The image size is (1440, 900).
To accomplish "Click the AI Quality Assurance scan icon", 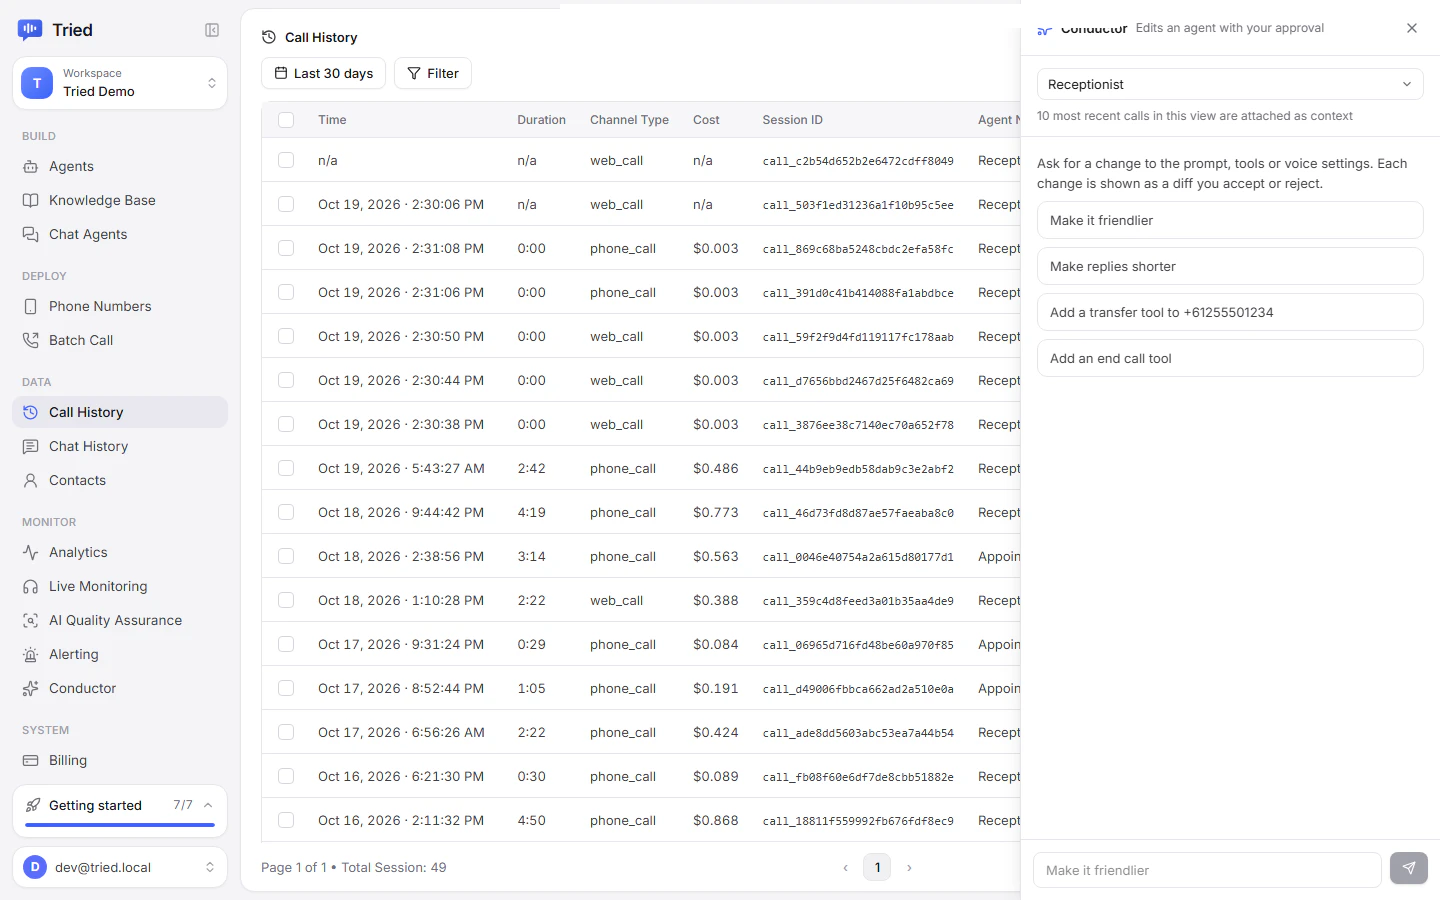I will 30,620.
